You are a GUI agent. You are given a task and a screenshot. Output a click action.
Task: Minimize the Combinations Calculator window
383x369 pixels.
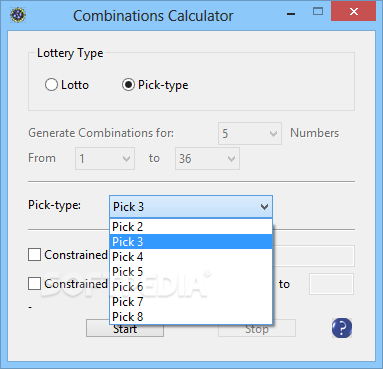[291, 14]
